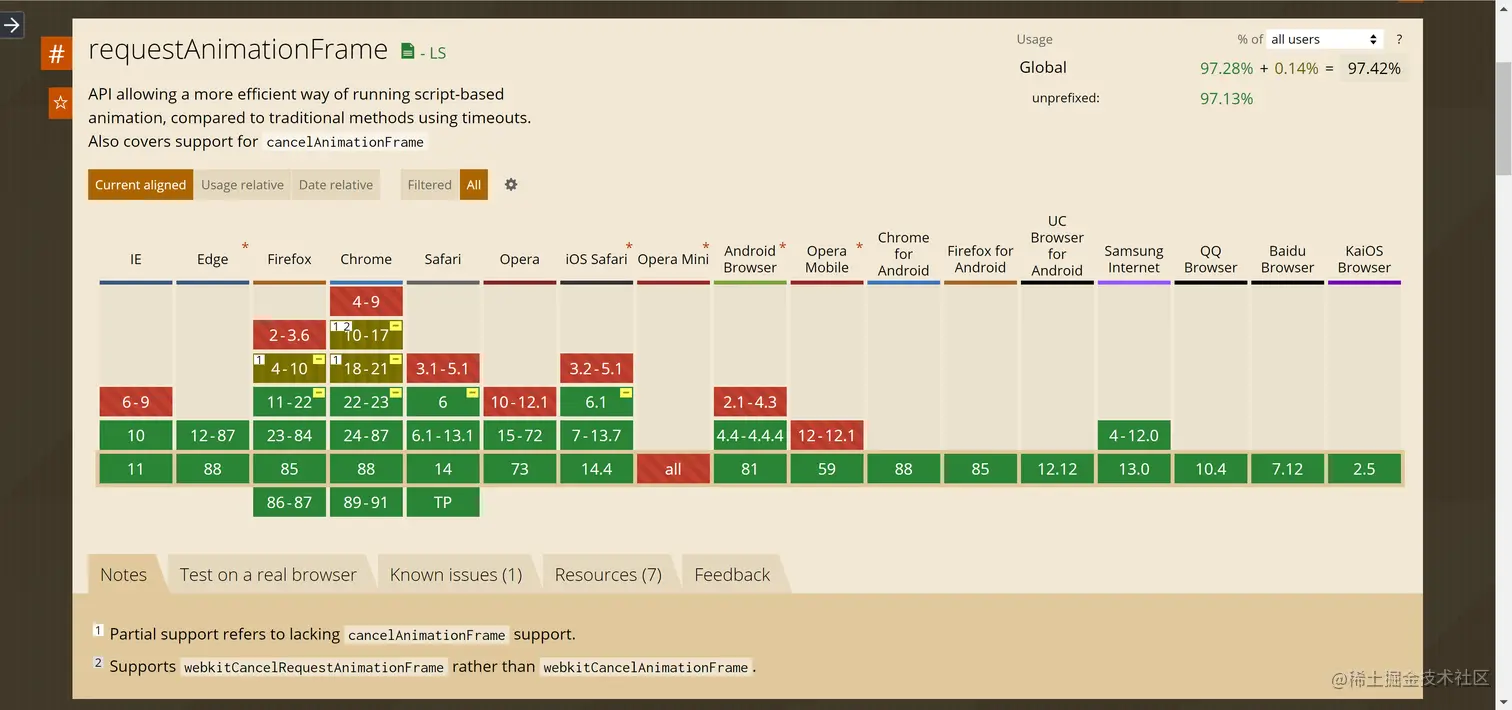This screenshot has height=710, width=1512.
Task: Choose the Filtered browsers option
Action: coord(430,184)
